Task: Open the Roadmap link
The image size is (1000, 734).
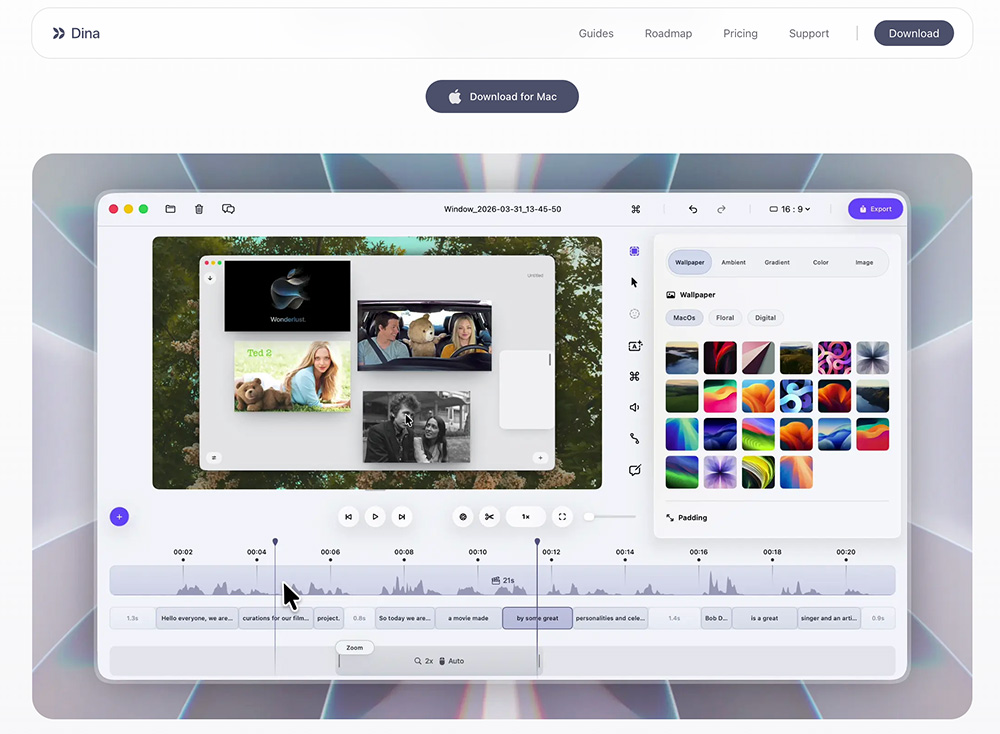Action: [668, 33]
